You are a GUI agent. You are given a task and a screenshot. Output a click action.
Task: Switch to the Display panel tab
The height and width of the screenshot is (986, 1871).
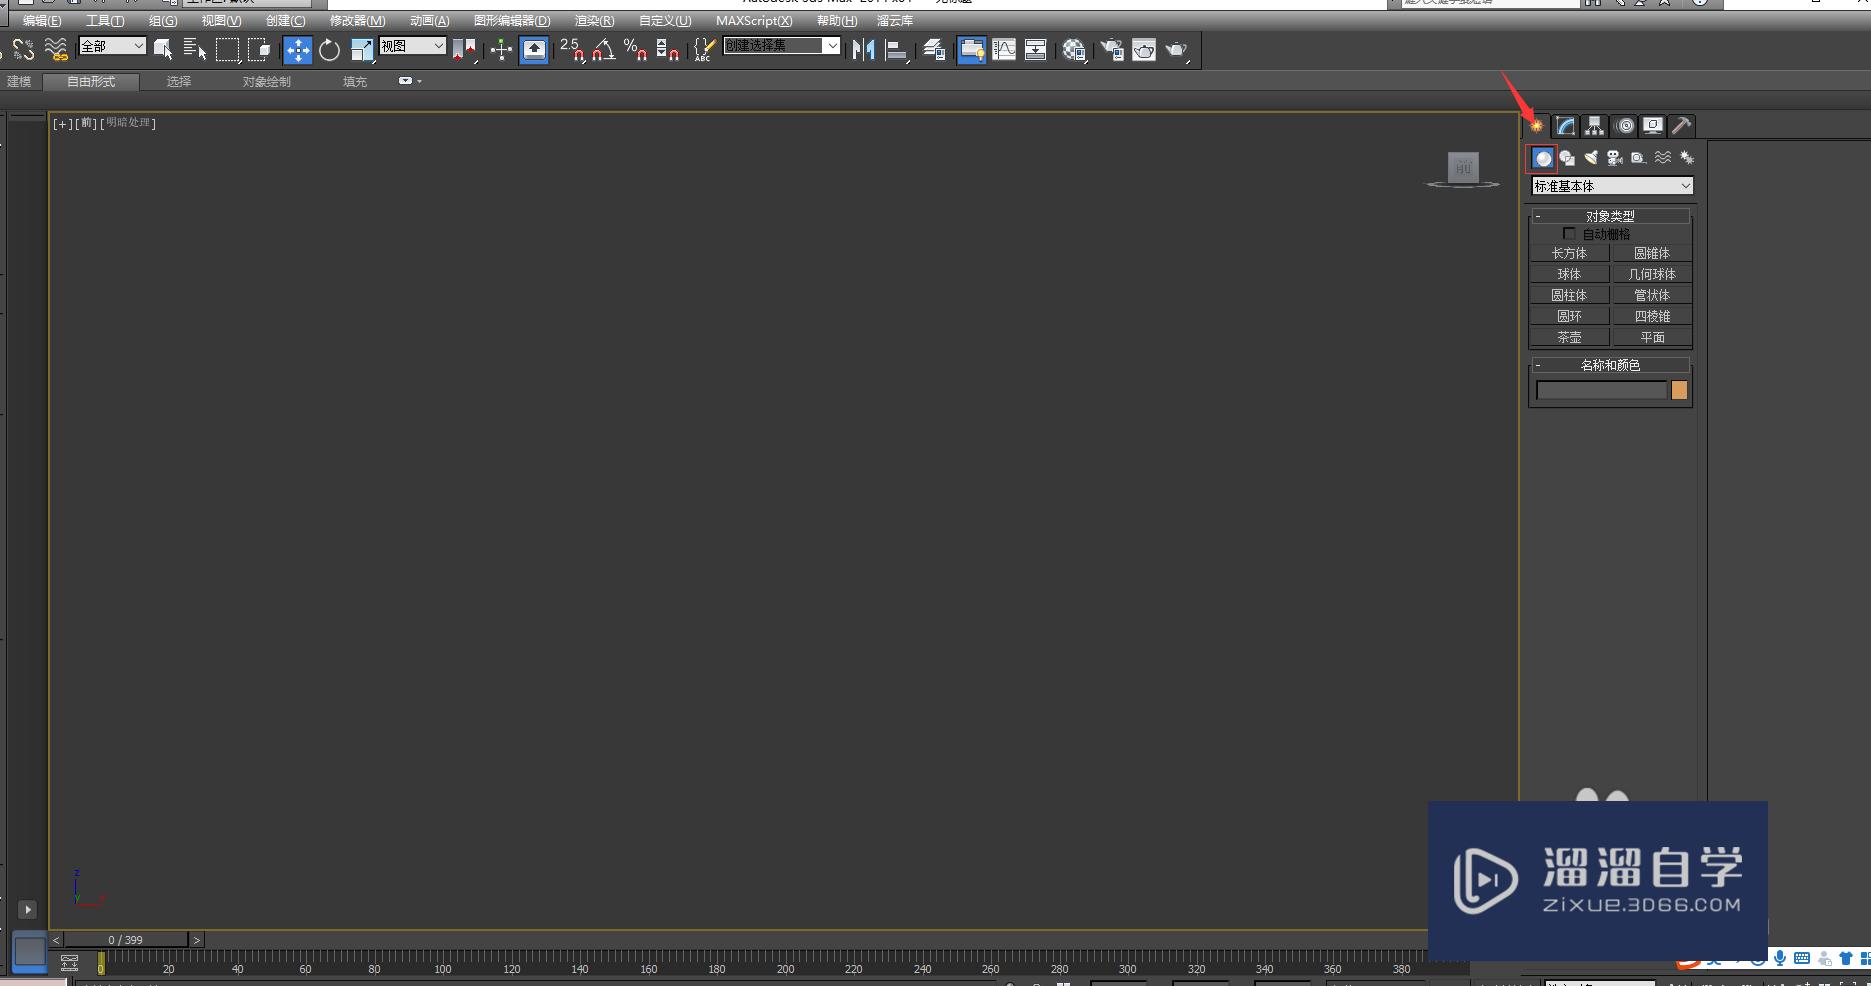coord(1653,125)
